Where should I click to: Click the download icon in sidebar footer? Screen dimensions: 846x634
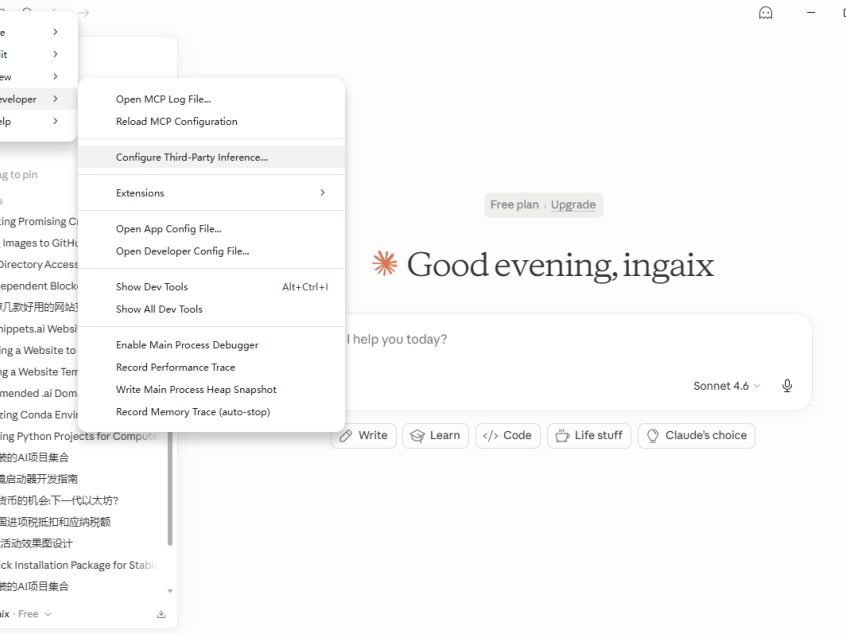(x=161, y=614)
